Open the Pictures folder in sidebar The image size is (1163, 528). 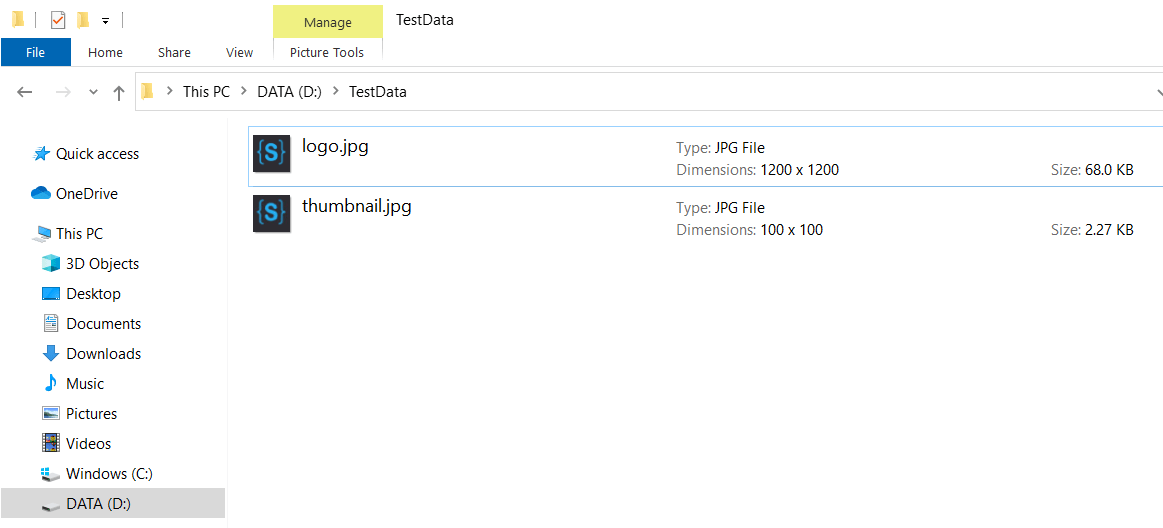click(91, 413)
